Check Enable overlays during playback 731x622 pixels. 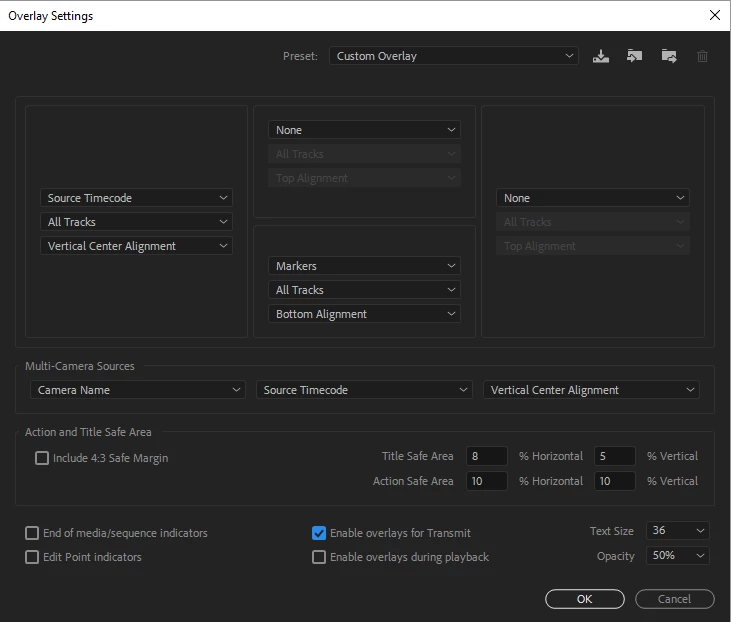click(x=319, y=557)
